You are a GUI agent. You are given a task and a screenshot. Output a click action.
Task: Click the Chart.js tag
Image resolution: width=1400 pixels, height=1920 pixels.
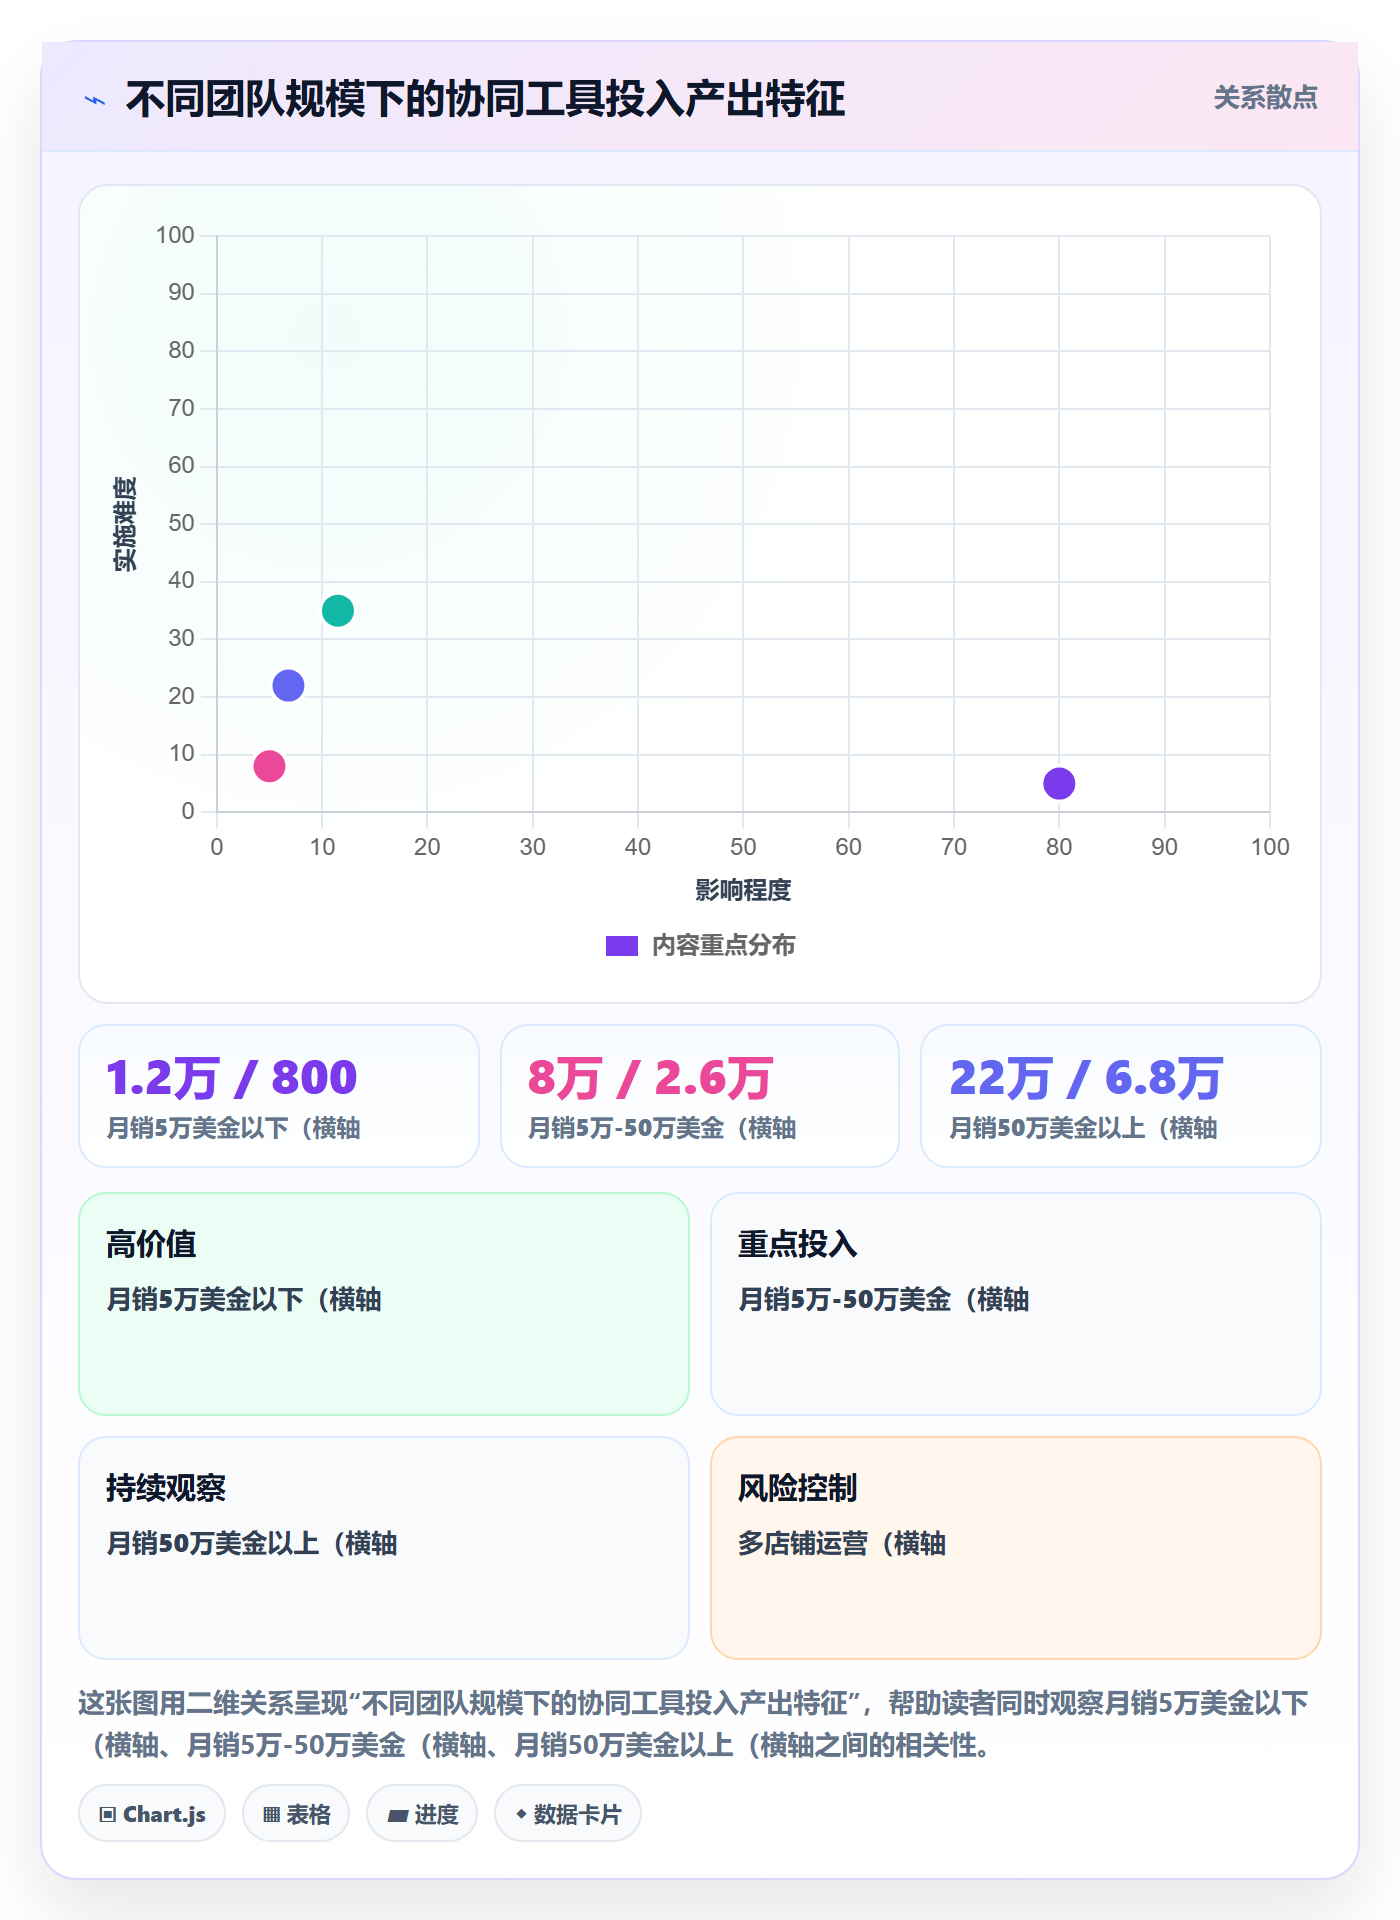(152, 1814)
